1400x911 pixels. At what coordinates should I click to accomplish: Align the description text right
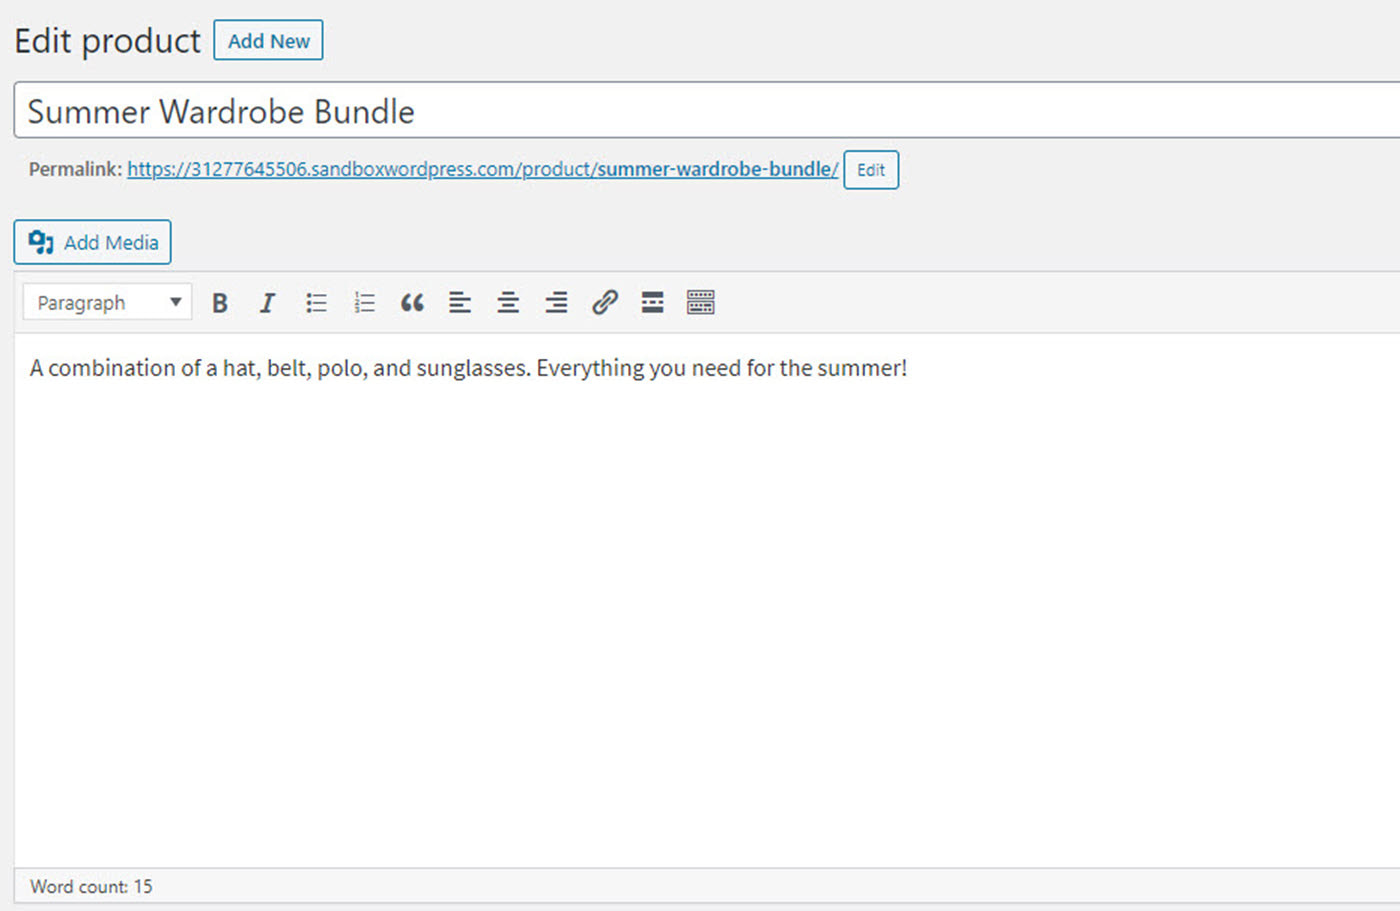coord(556,302)
